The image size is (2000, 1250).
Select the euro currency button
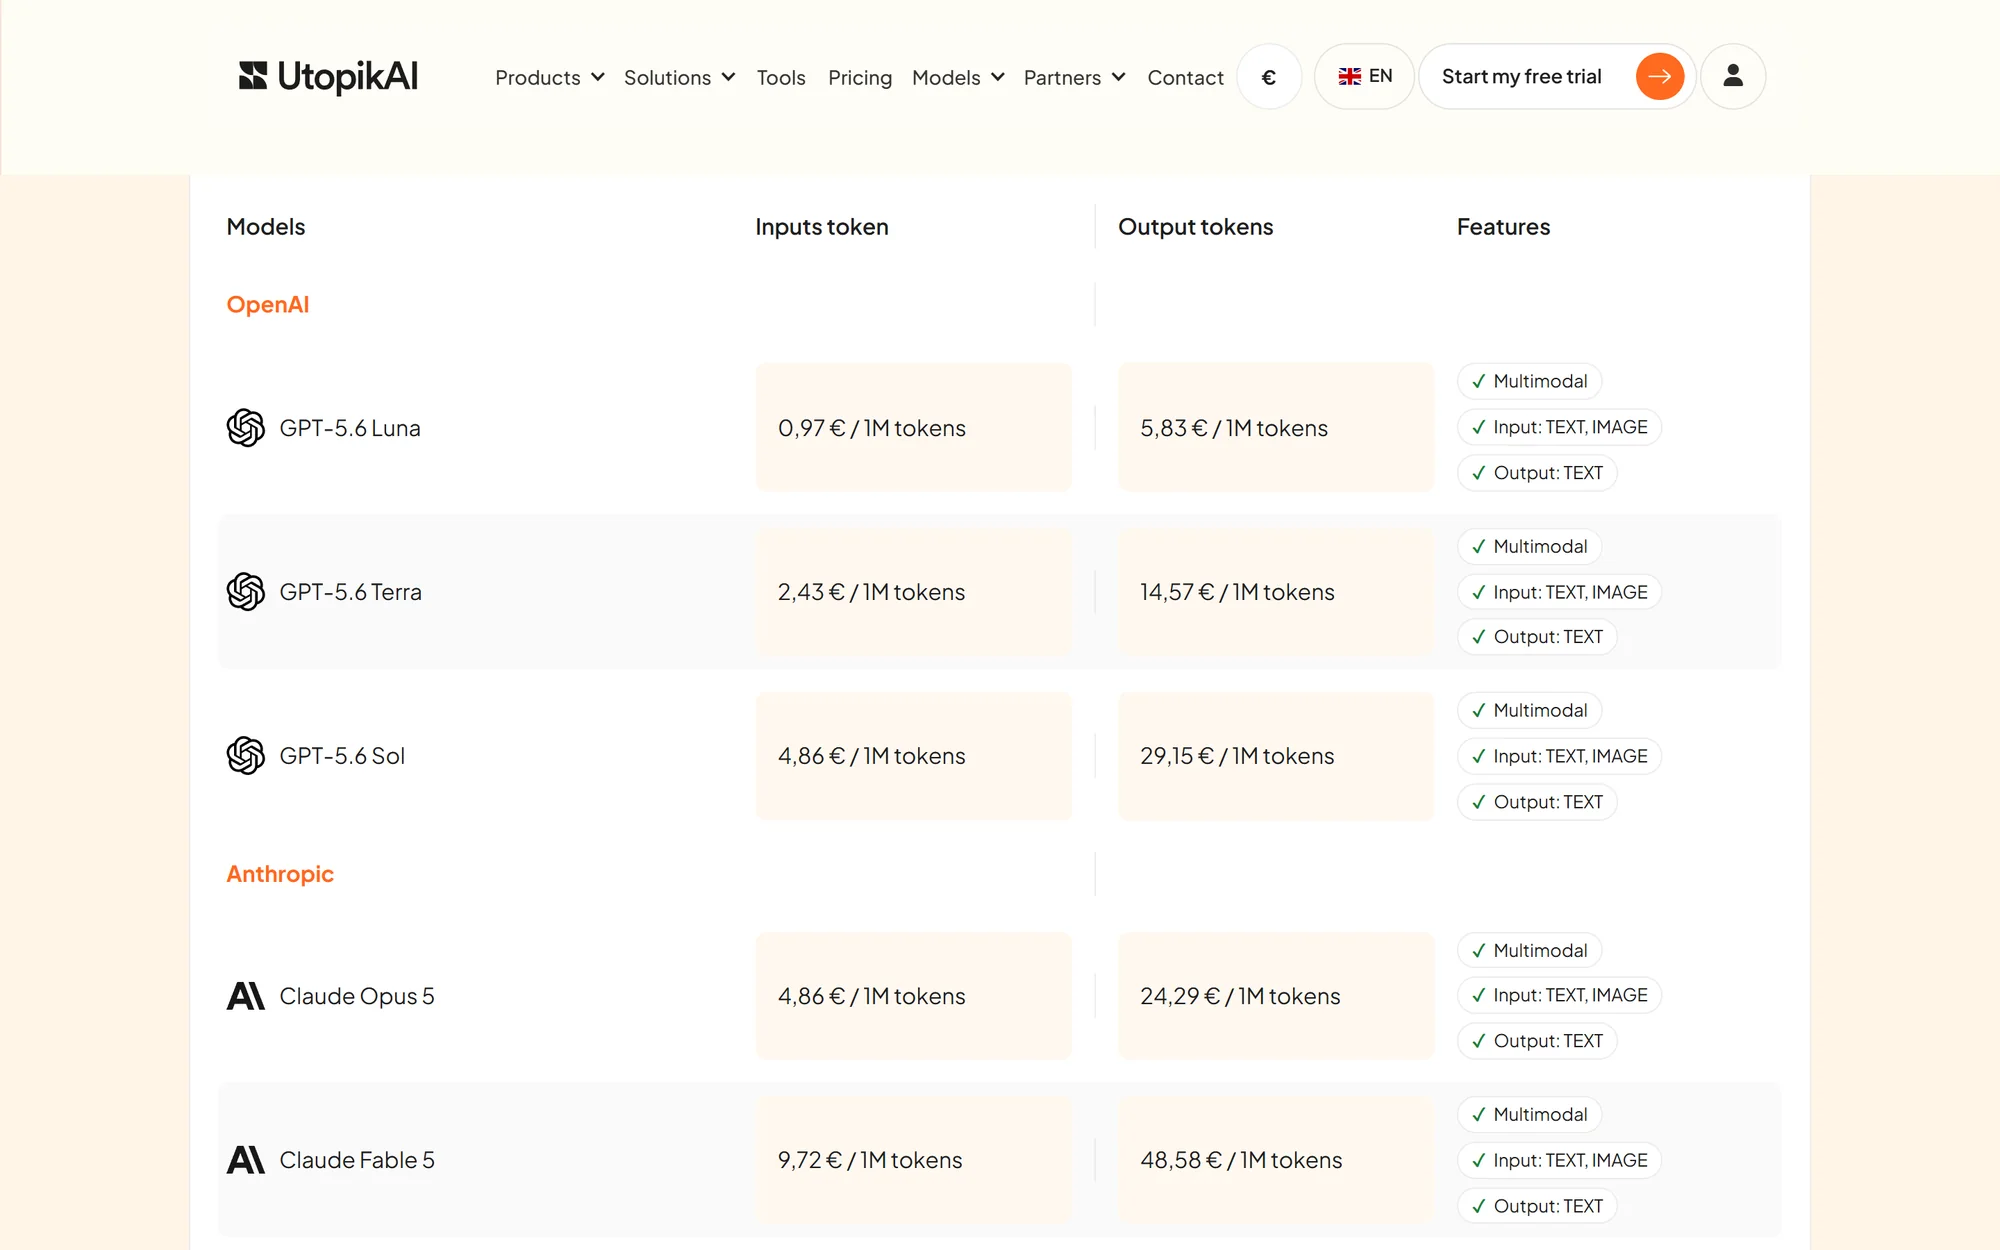pyautogui.click(x=1269, y=76)
